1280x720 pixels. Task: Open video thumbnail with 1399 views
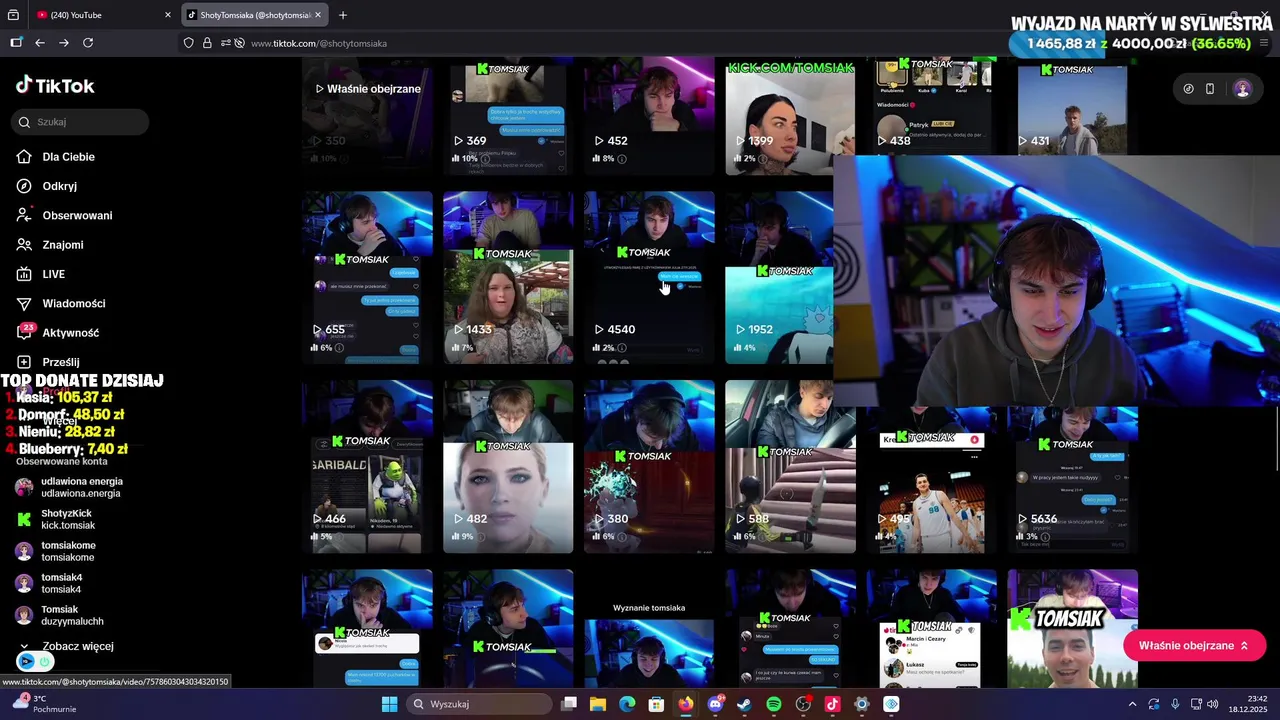[x=790, y=116]
